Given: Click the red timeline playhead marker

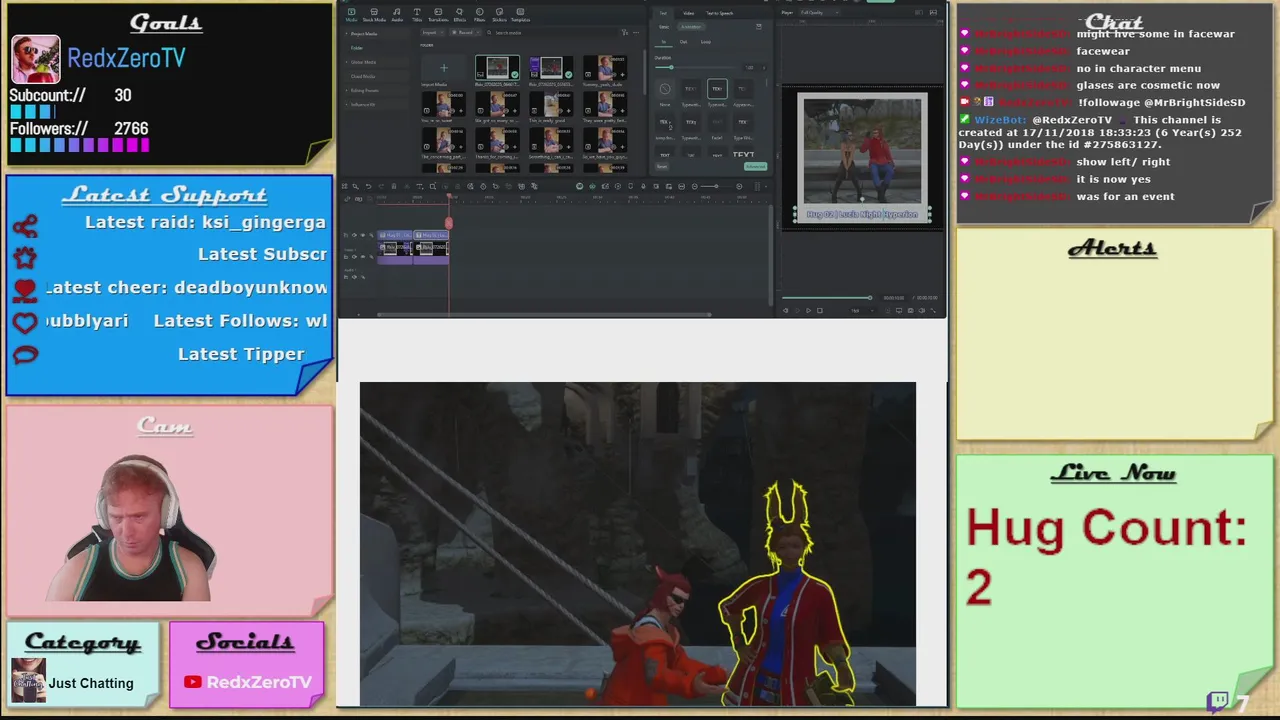Looking at the screenshot, I should click(x=449, y=223).
